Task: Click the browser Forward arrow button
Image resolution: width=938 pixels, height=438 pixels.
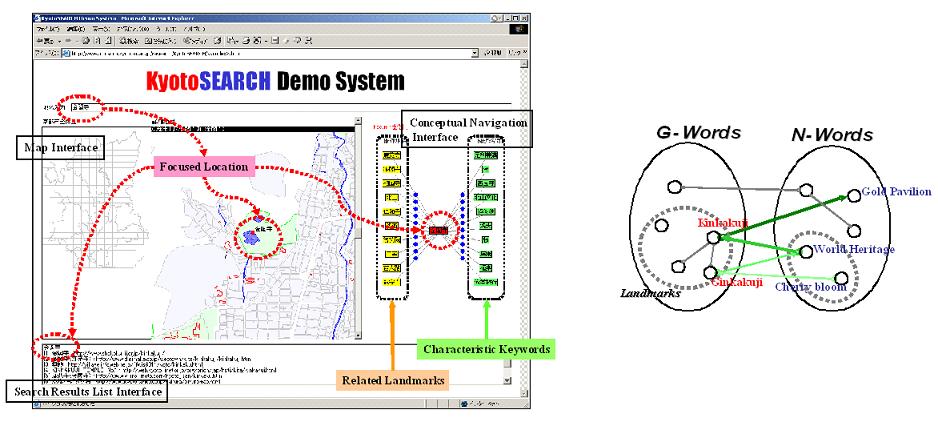Action: (x=68, y=41)
